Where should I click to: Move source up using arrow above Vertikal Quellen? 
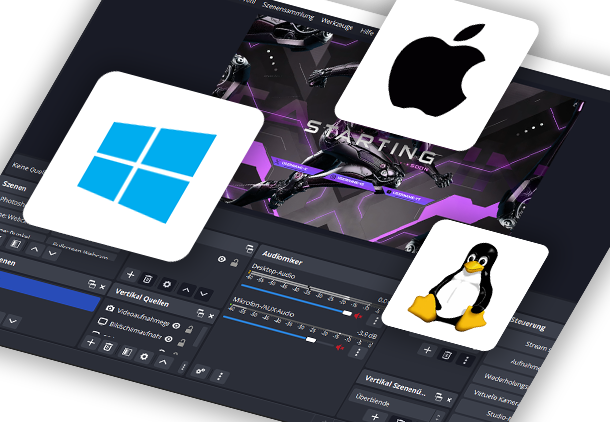pyautogui.click(x=186, y=290)
